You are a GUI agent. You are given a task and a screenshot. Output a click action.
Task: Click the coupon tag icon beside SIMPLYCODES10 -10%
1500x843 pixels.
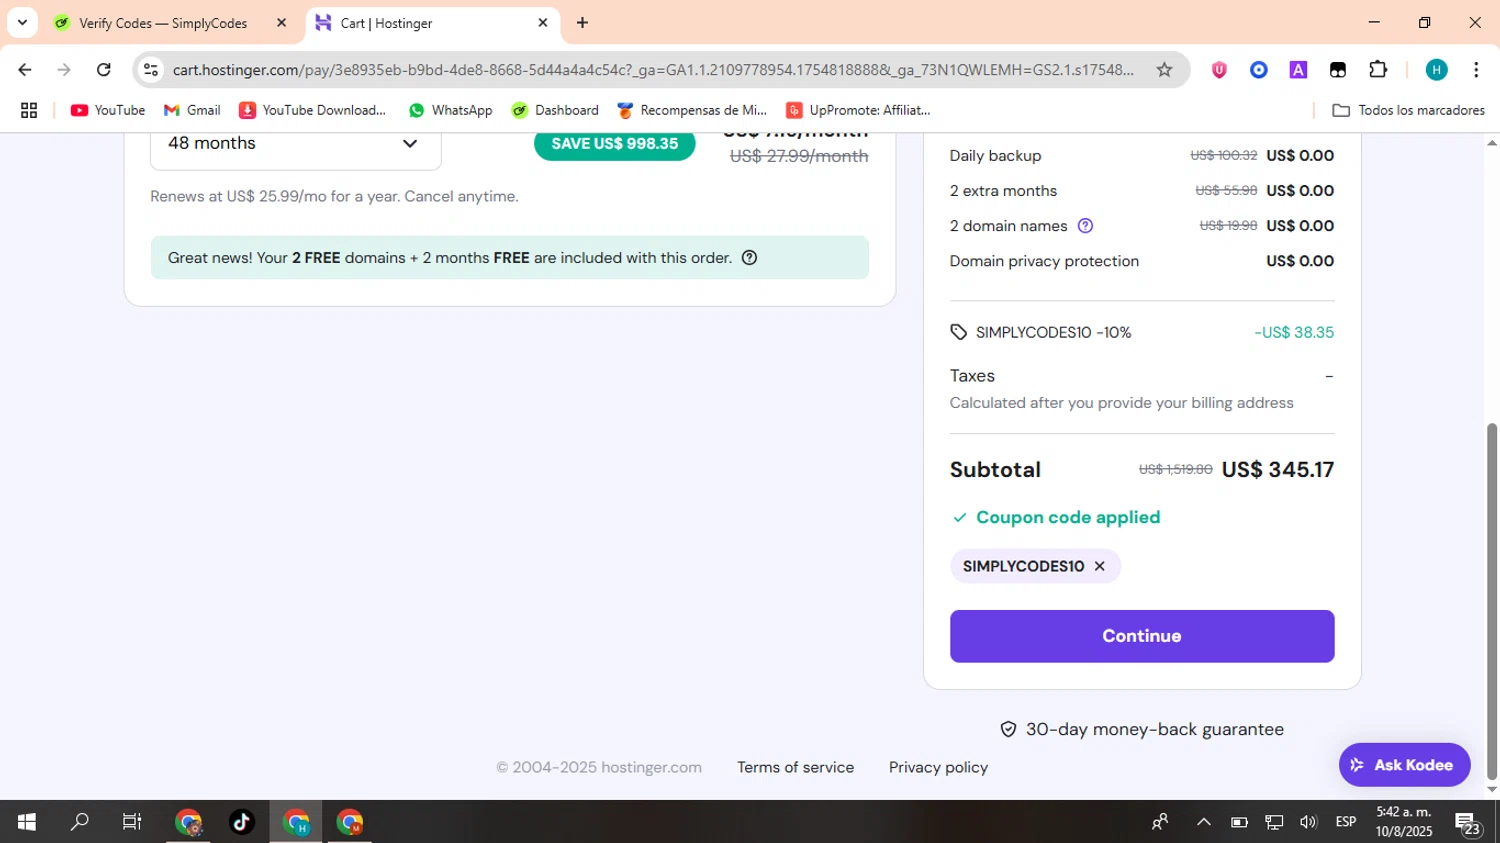point(958,332)
